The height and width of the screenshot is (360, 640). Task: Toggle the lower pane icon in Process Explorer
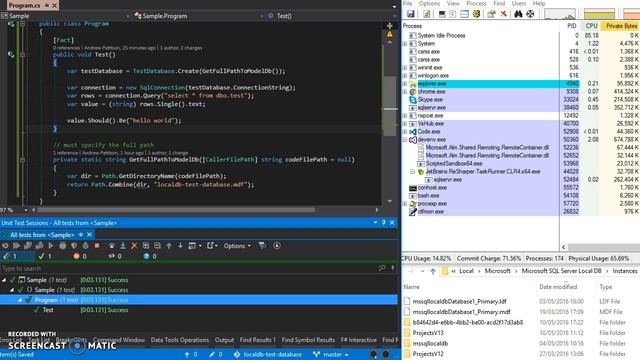tap(464, 14)
